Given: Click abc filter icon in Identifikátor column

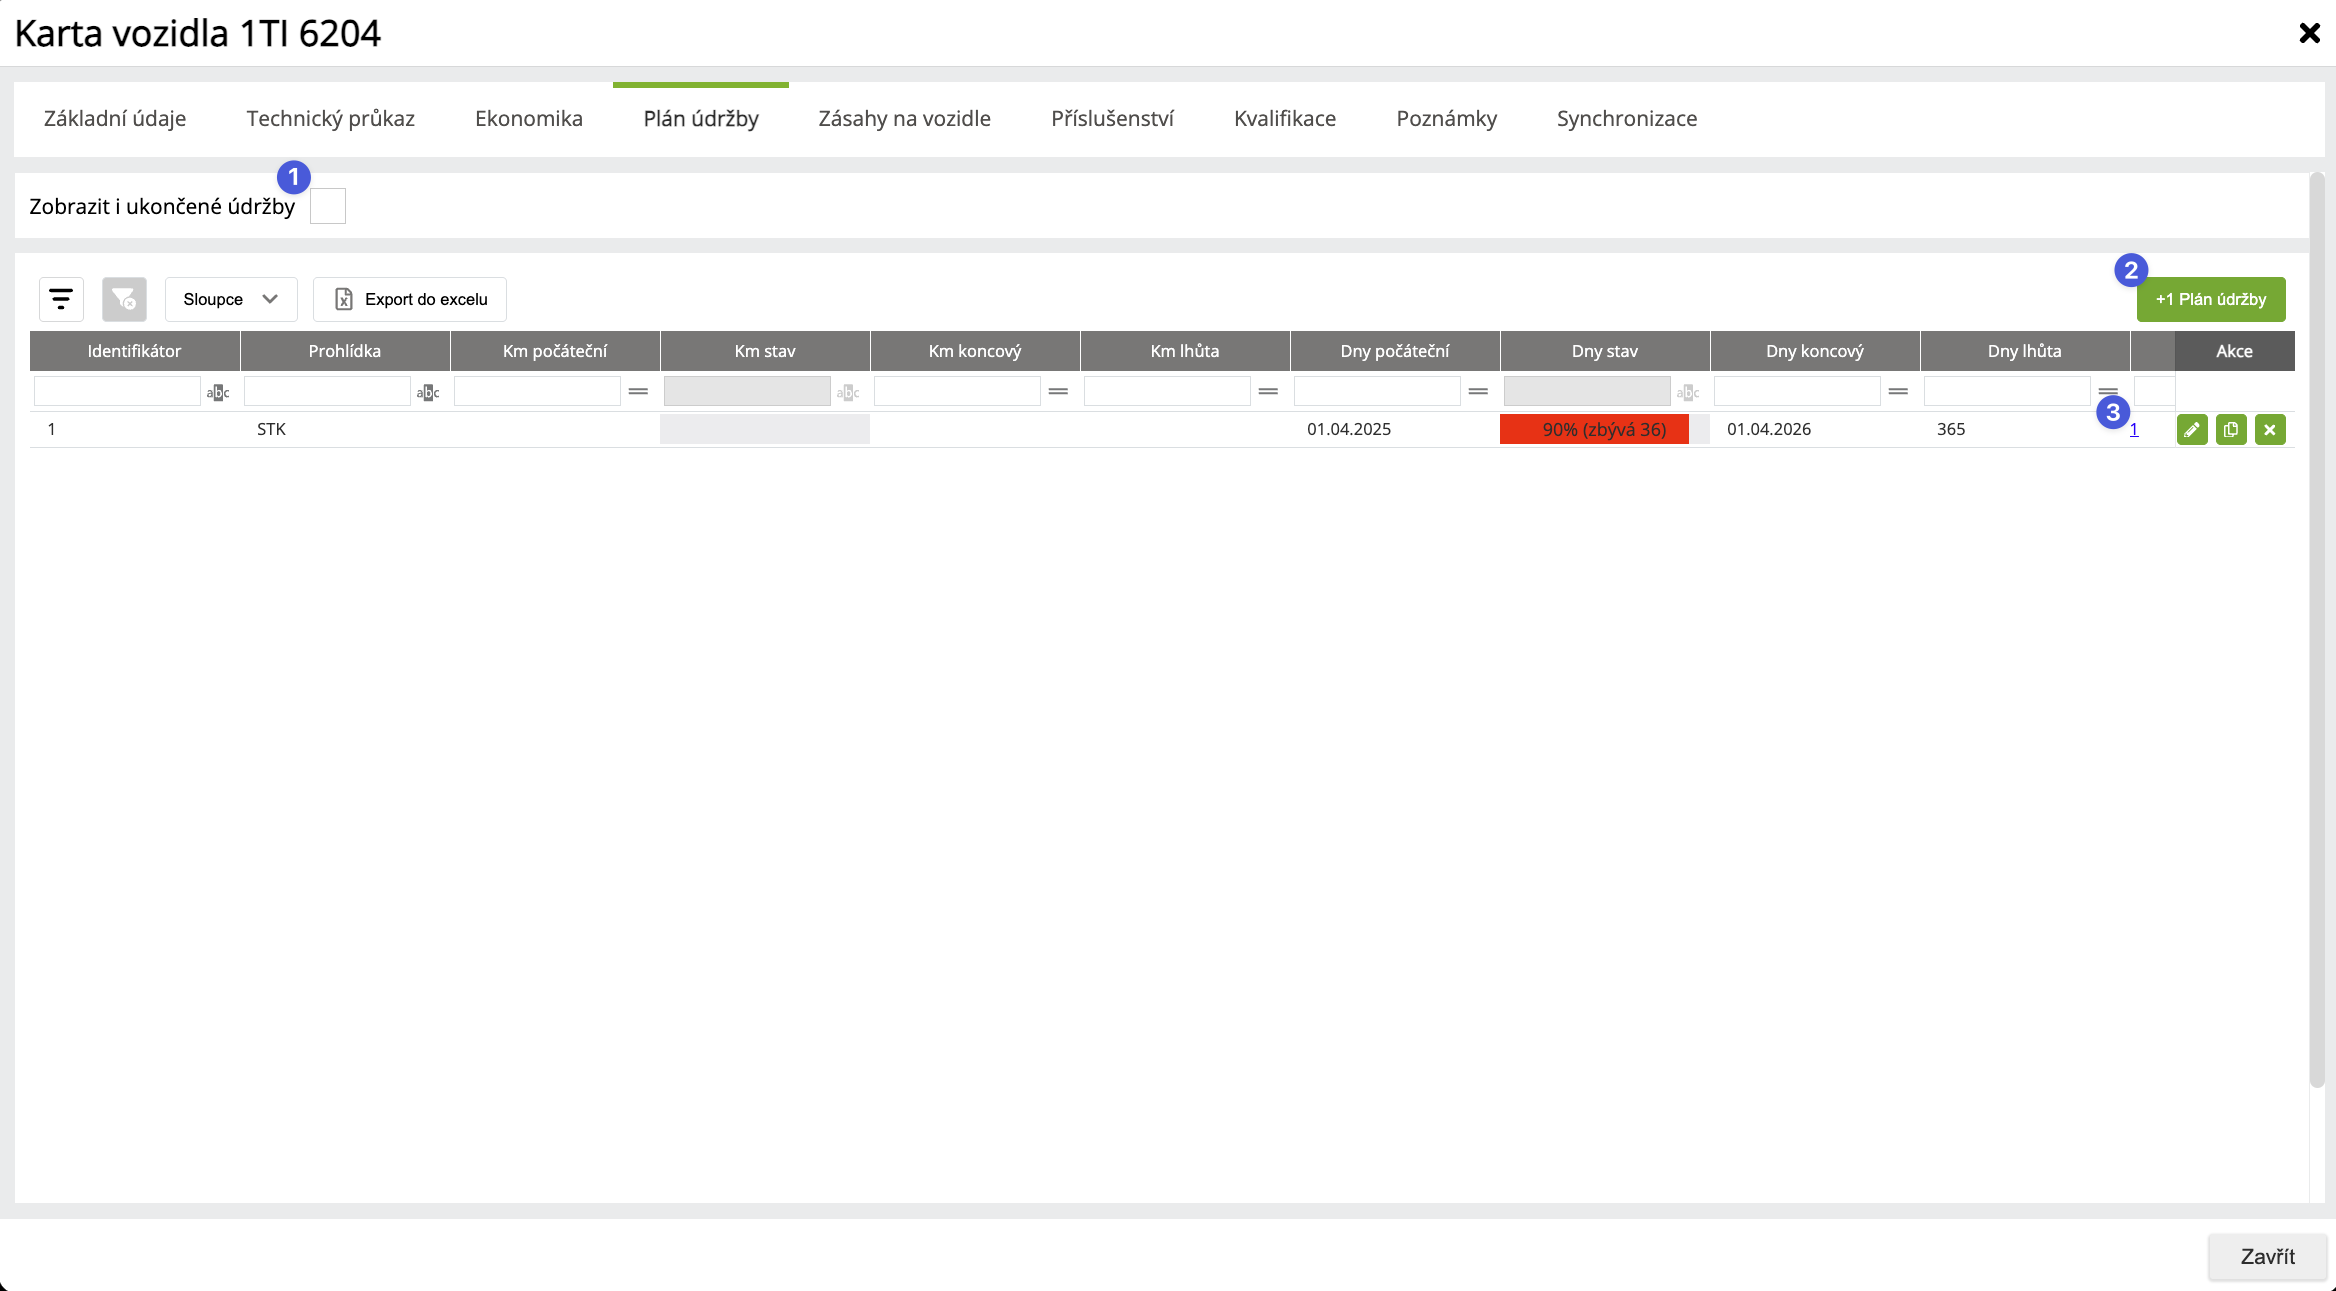Looking at the screenshot, I should tap(217, 392).
